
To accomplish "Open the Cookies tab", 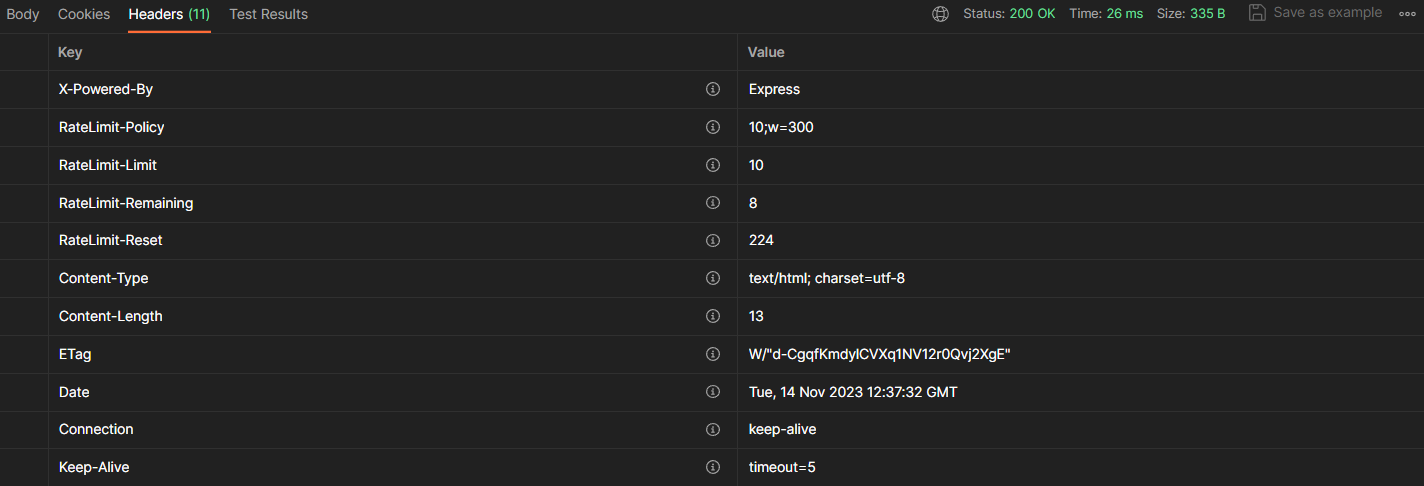I will 84,14.
